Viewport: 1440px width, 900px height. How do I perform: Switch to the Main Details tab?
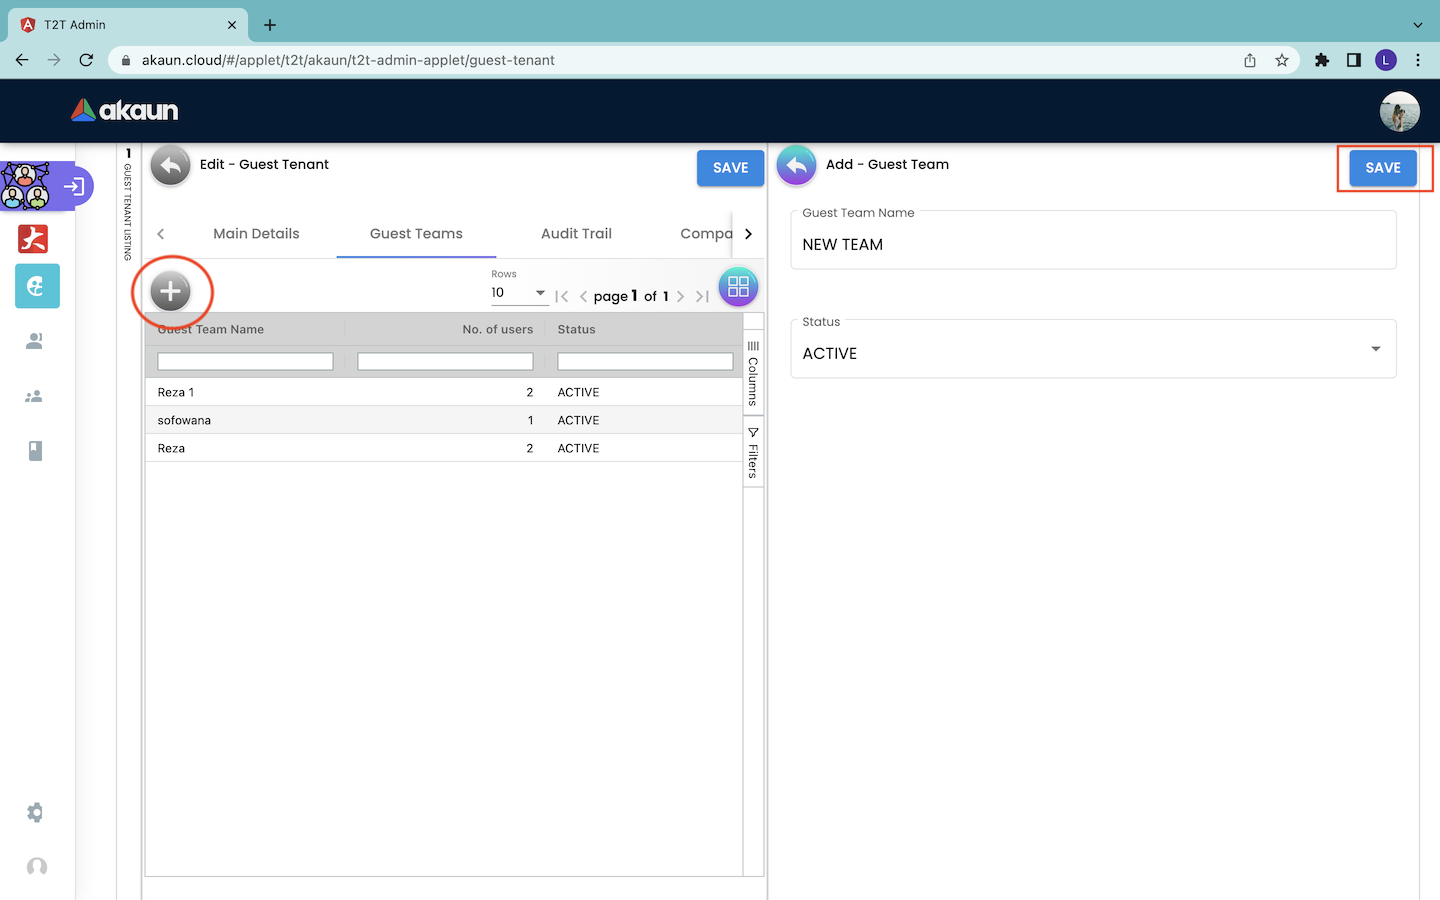tap(256, 234)
